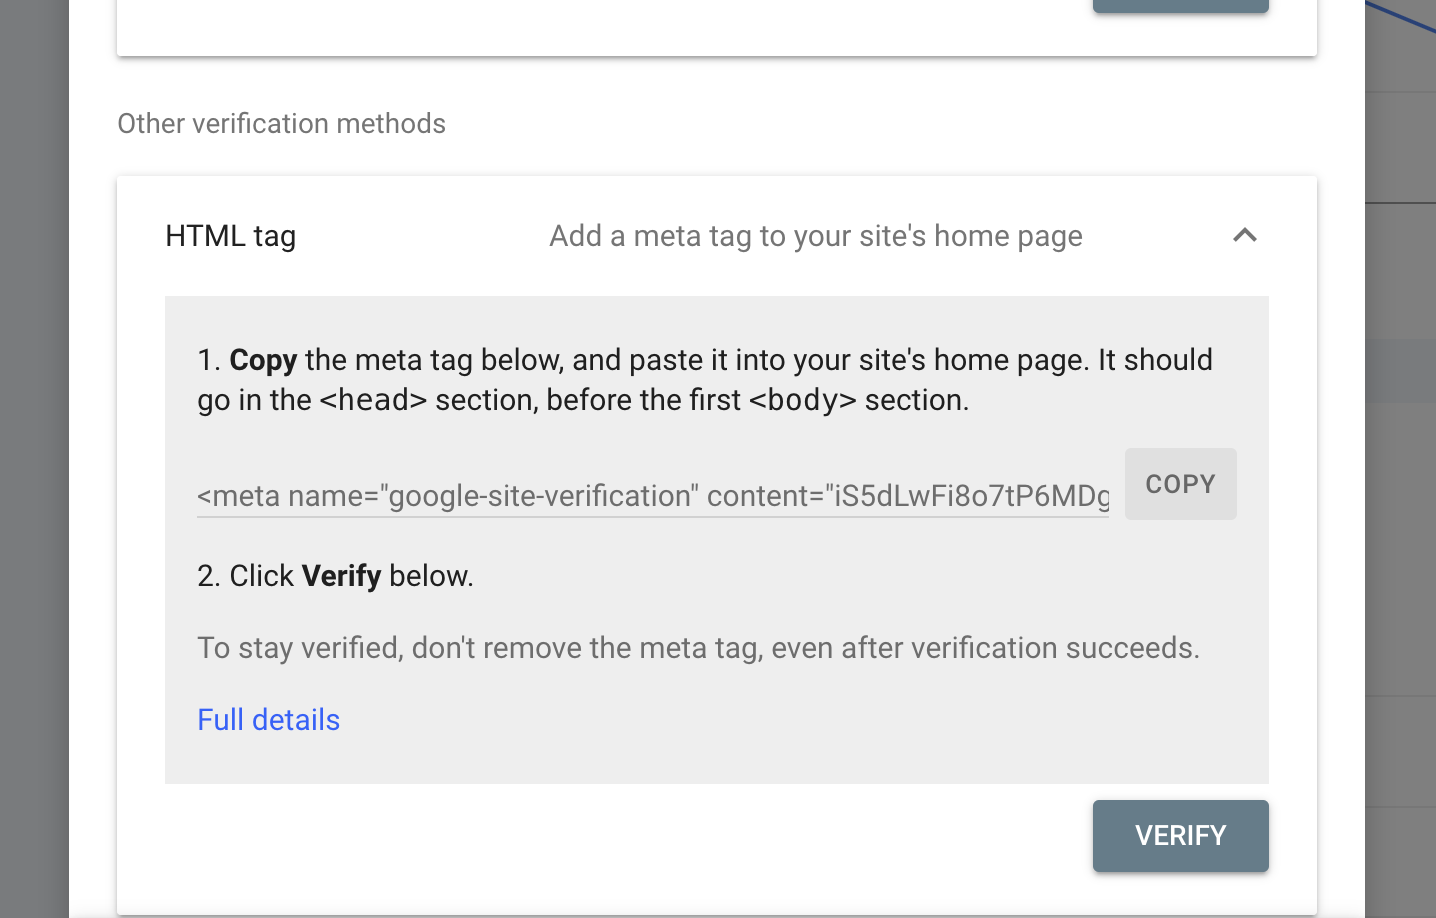Click the stay-verified warning message
This screenshot has width=1436, height=918.
[x=698, y=648]
